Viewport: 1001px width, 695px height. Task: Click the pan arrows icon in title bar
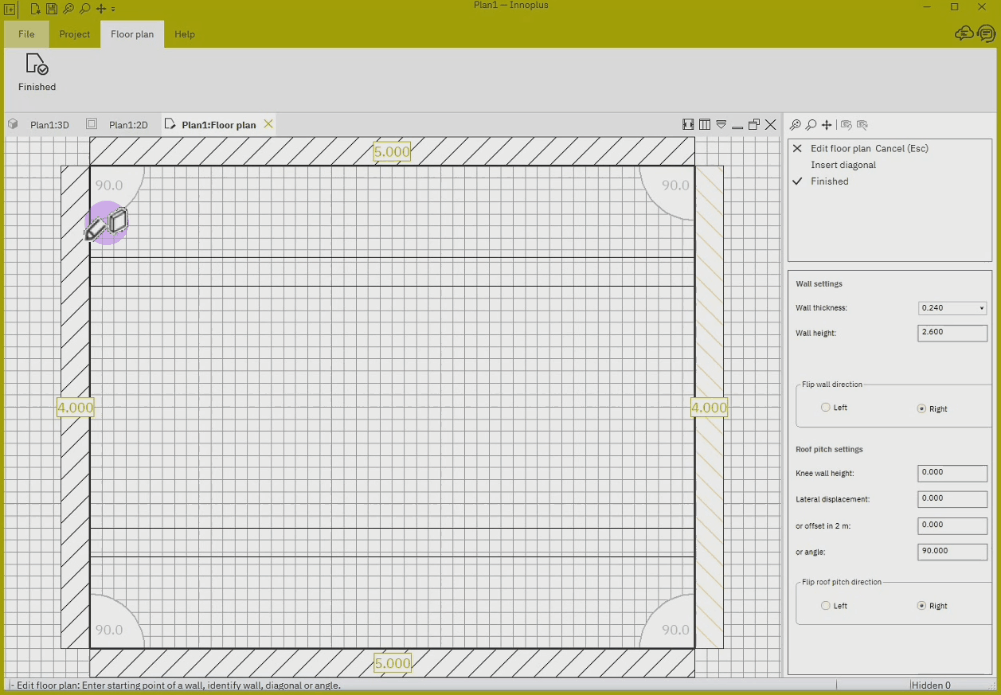101,8
